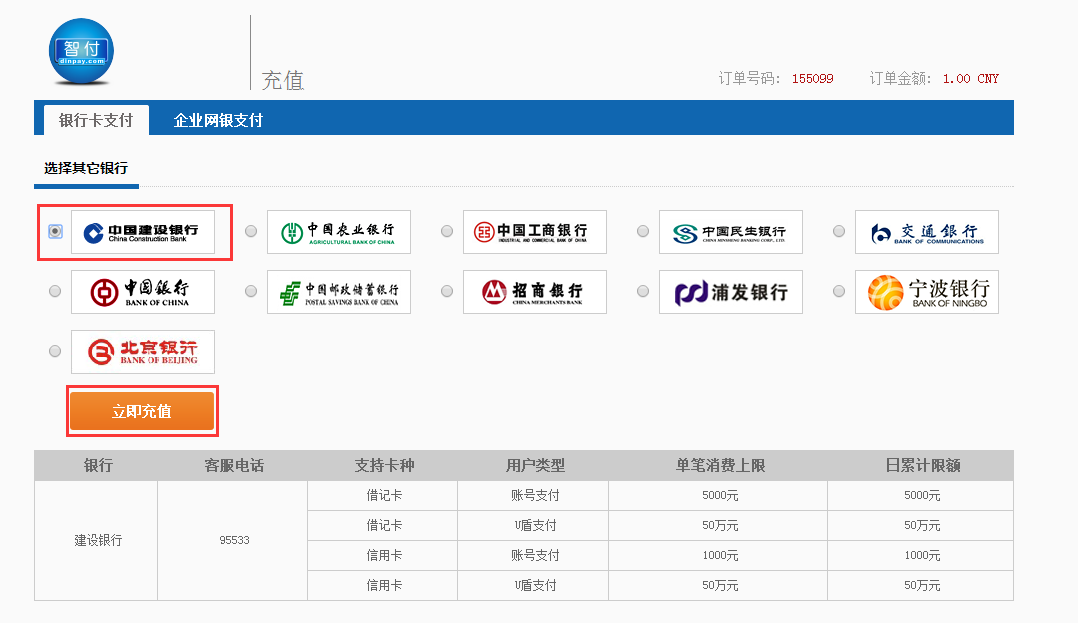Click the 单笔消费上限 column header

tap(720, 466)
